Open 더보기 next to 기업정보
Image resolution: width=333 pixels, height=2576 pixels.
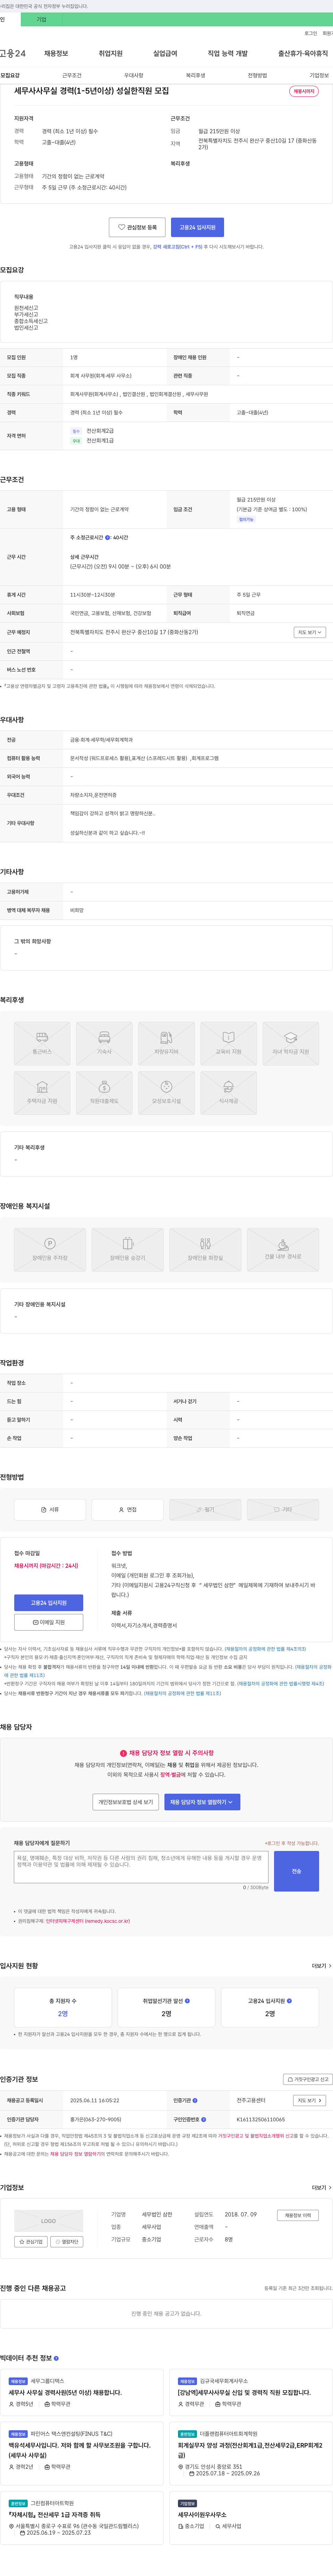point(320,2188)
